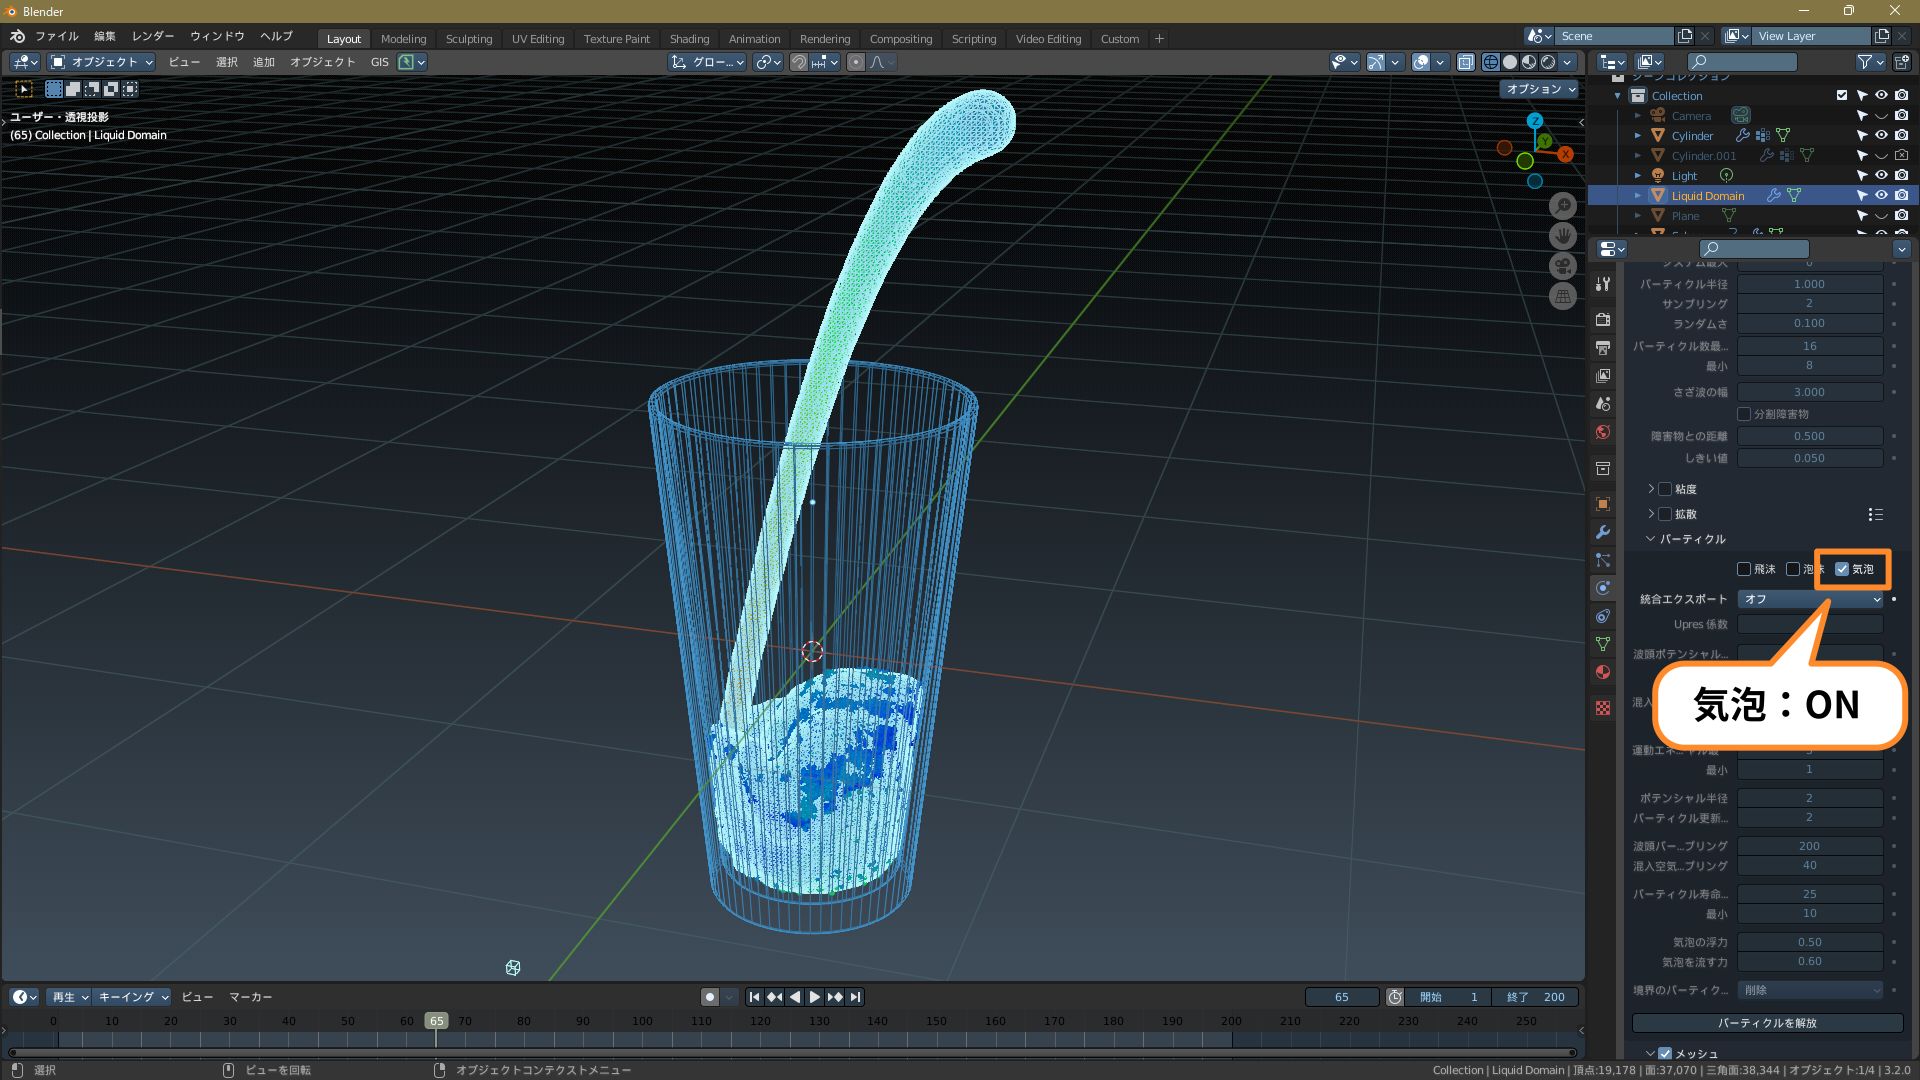Open the 統合エクスポート dropdown
The height and width of the screenshot is (1080, 1920).
[x=1810, y=599]
